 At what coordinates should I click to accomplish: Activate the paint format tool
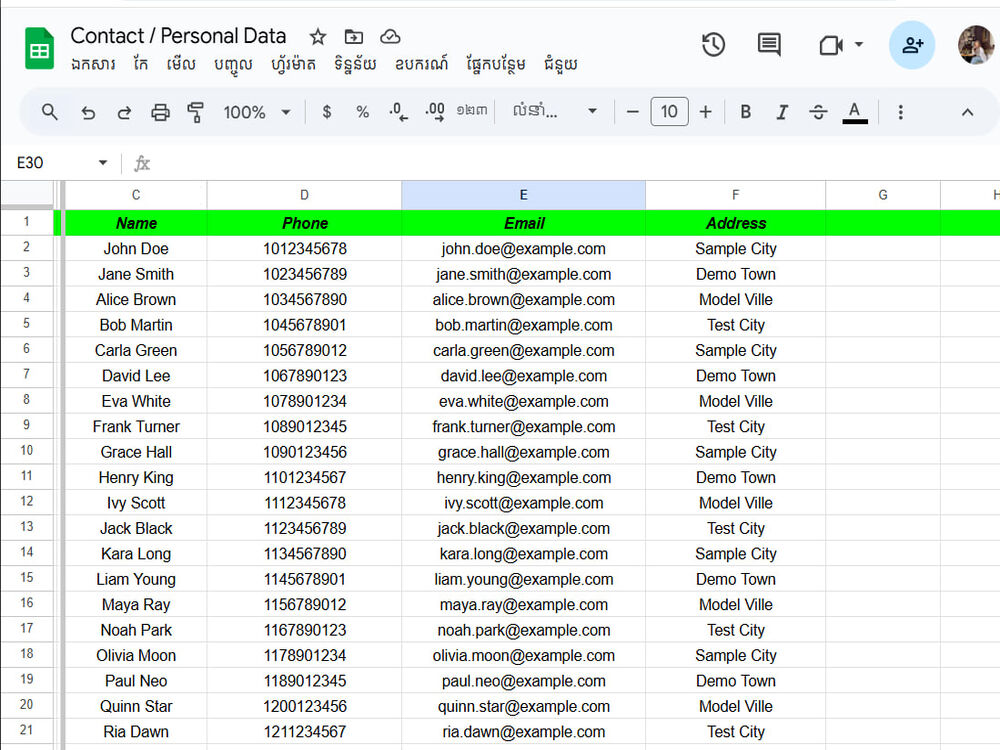pyautogui.click(x=195, y=112)
